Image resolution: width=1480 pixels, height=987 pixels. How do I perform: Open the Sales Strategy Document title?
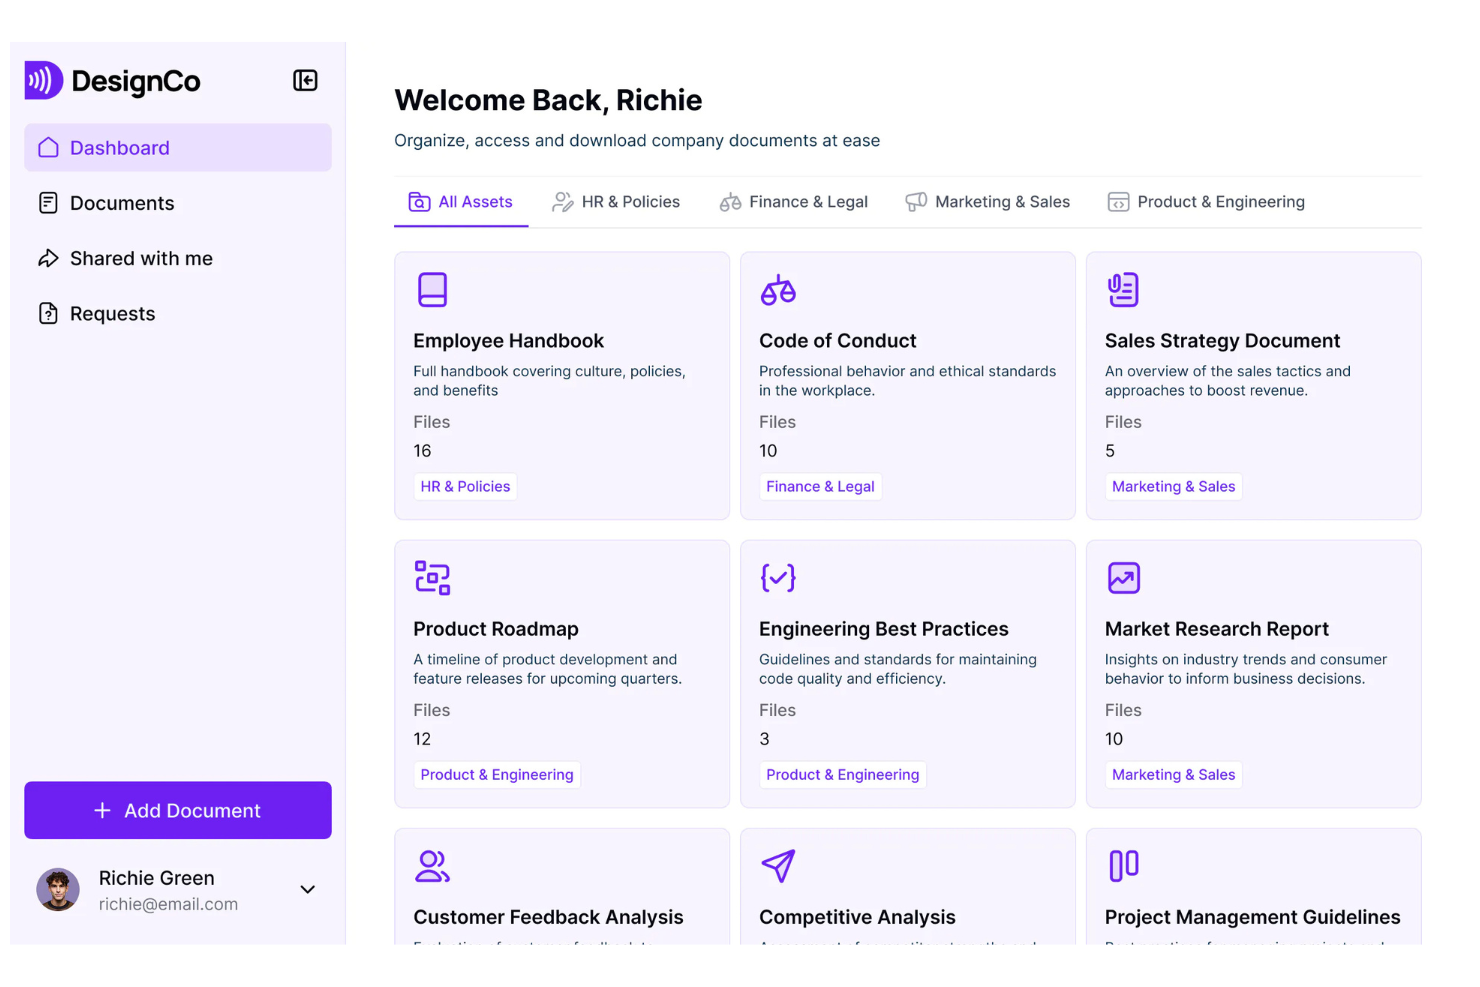click(x=1222, y=341)
